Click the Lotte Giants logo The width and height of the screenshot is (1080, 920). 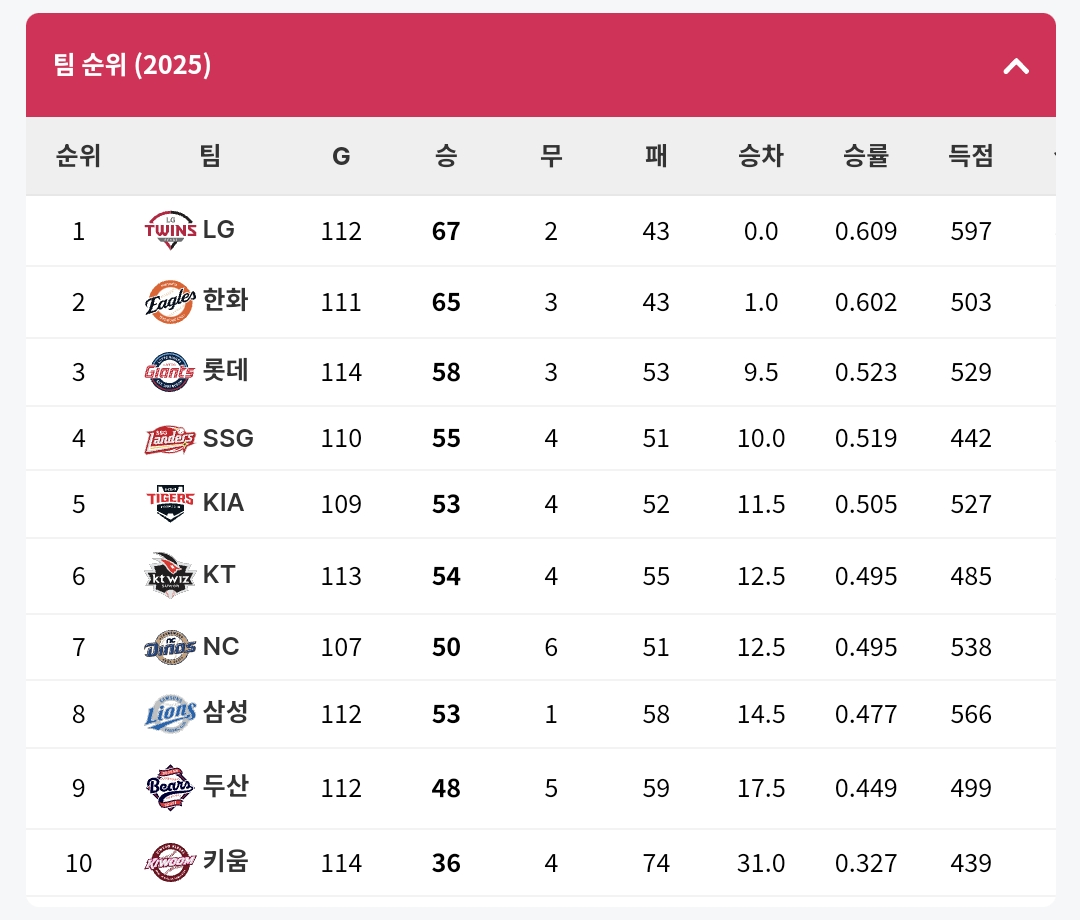170,371
